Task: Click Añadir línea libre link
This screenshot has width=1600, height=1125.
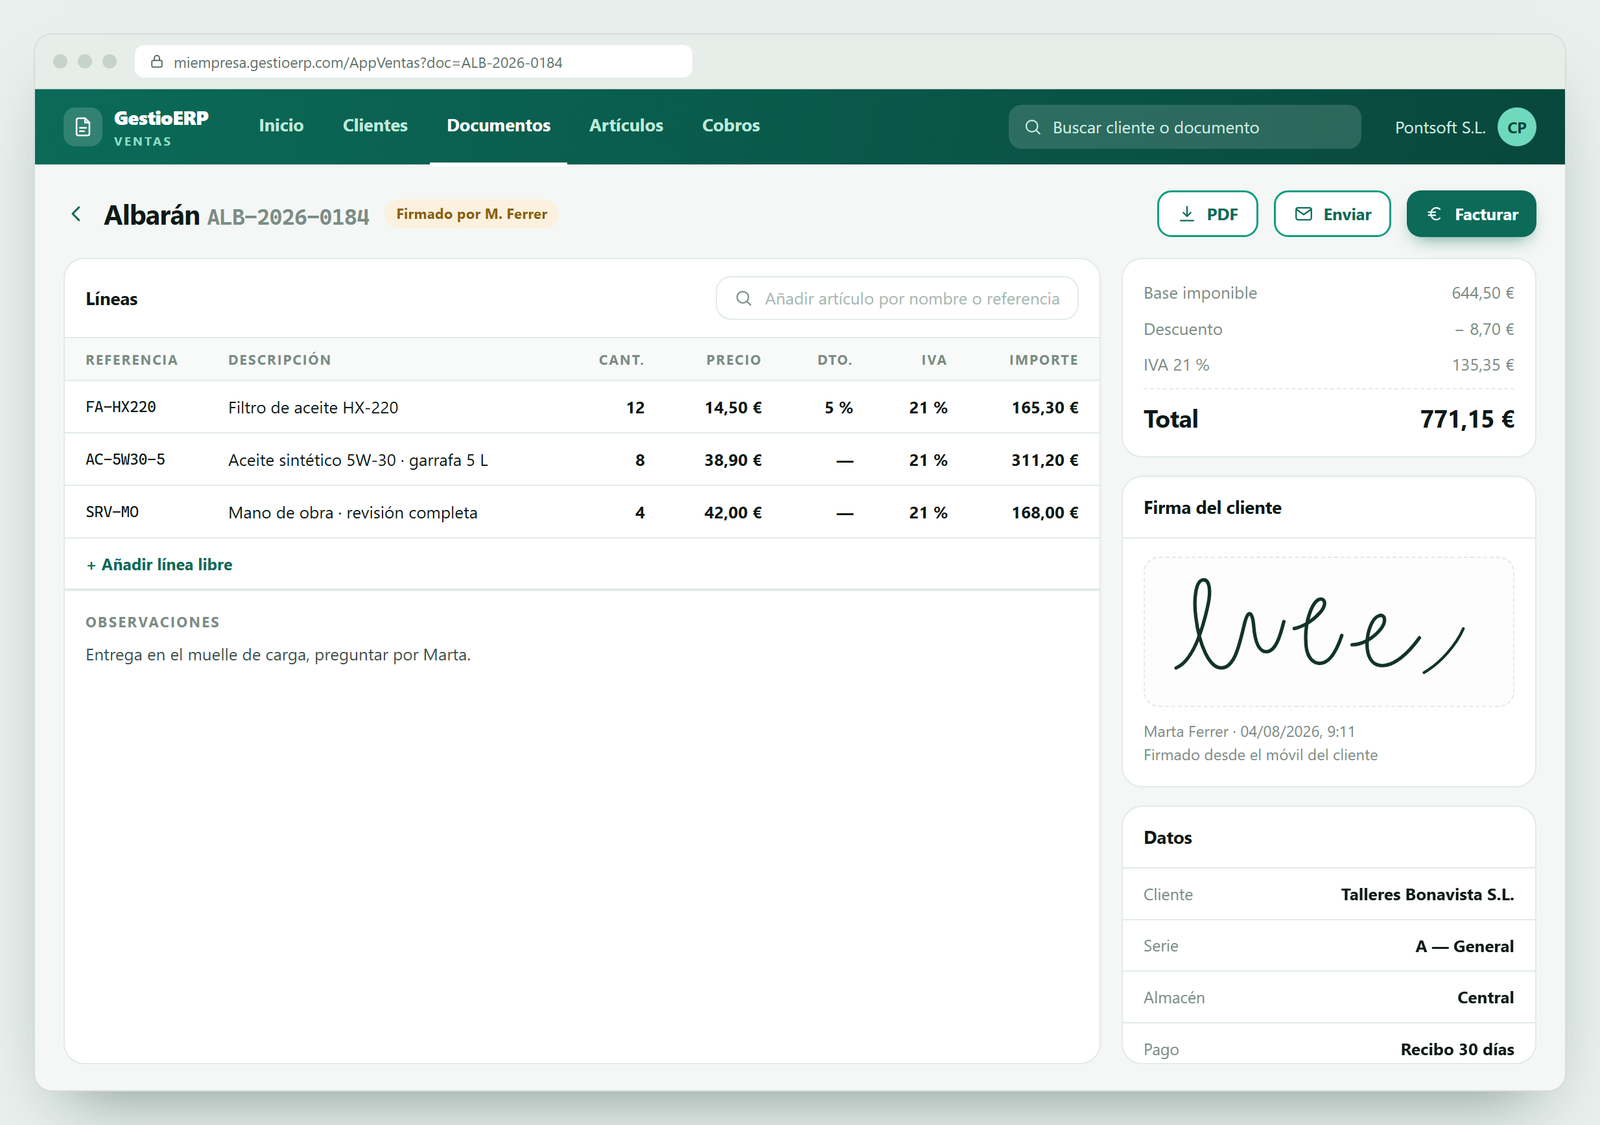Action: 159,565
